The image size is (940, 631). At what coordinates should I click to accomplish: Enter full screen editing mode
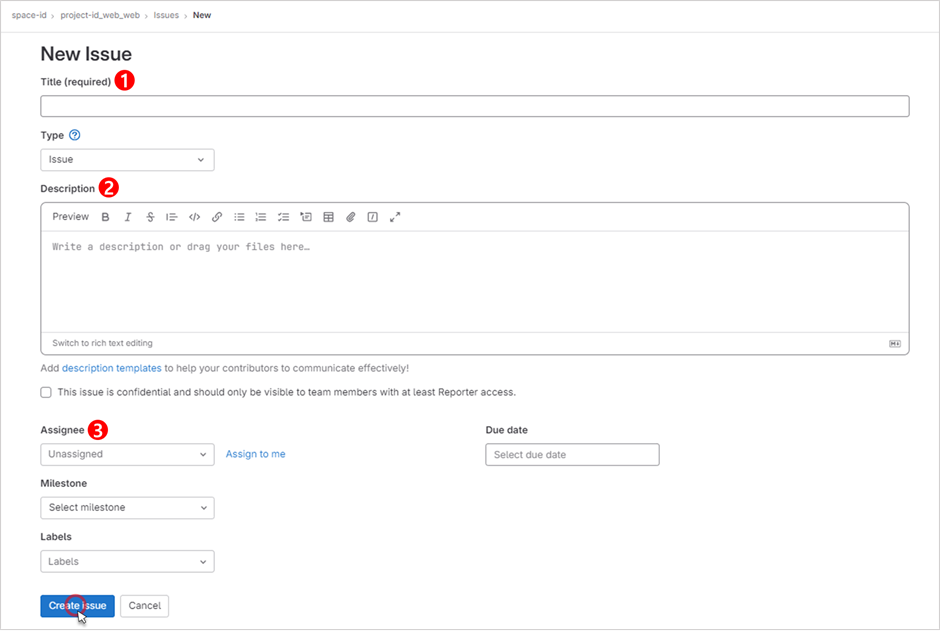(x=394, y=217)
